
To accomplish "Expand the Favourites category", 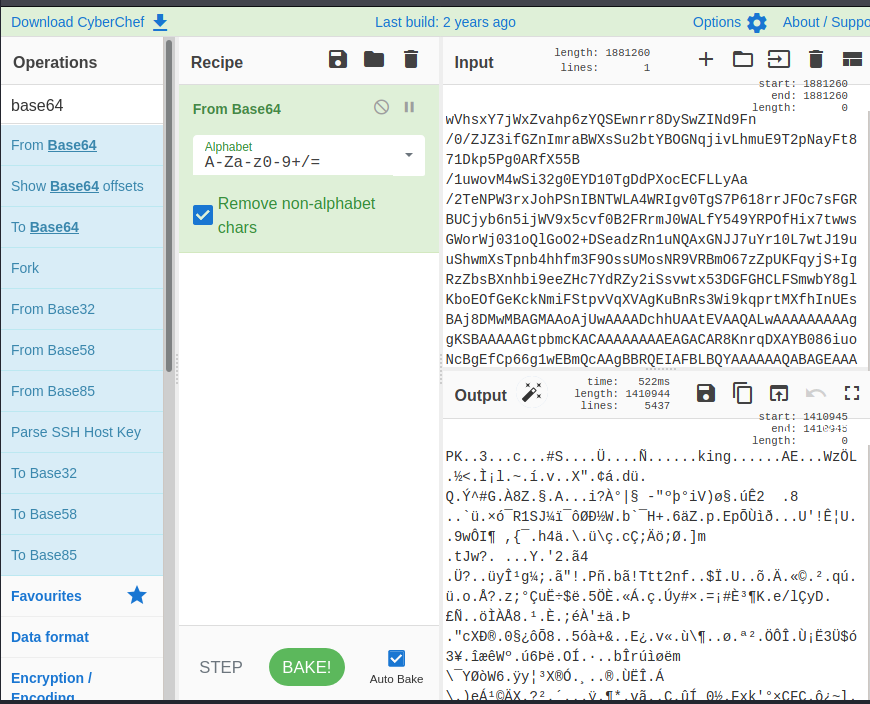I will (82, 596).
